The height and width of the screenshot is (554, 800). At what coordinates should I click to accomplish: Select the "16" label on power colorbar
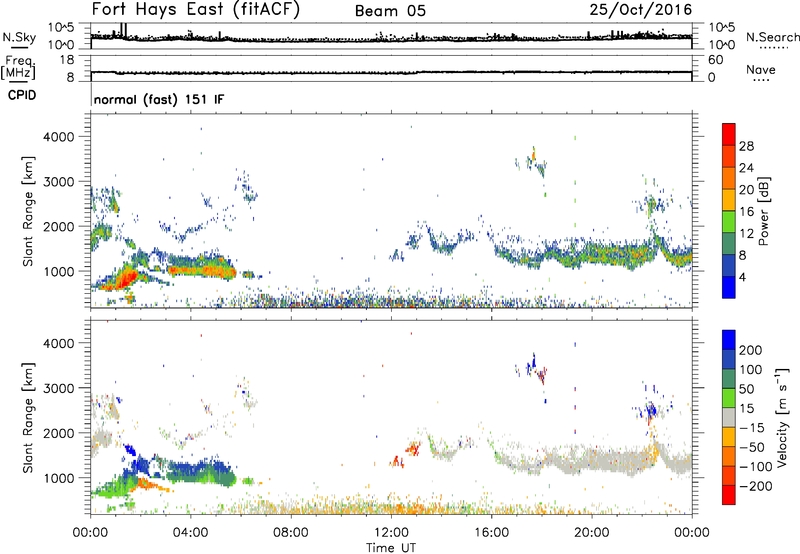tap(746, 212)
